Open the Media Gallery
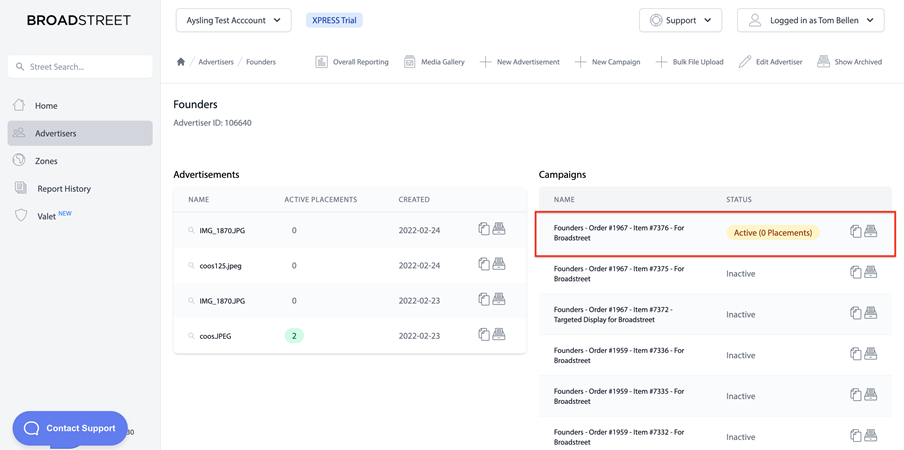Viewport: 904px width, 450px height. [x=434, y=62]
